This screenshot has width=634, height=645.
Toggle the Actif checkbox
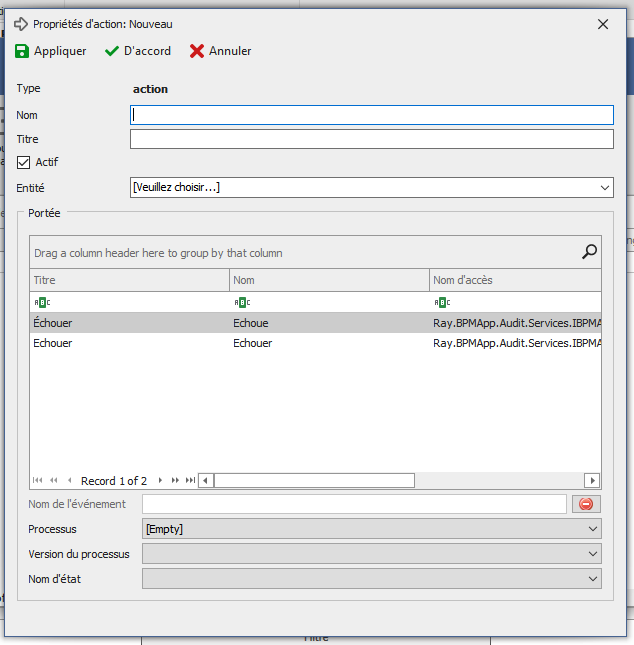23,162
